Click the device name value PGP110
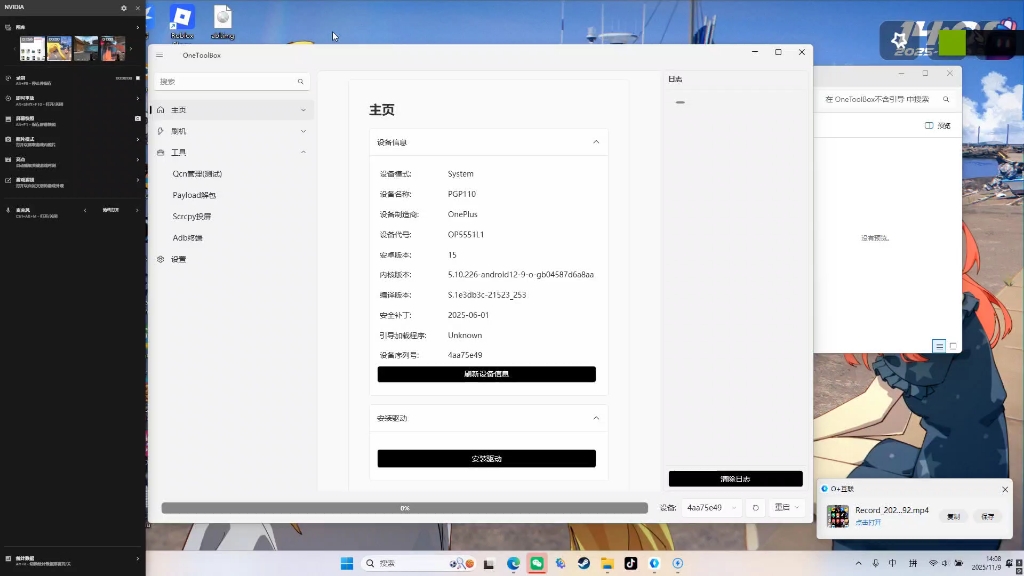This screenshot has height=576, width=1024. [x=462, y=194]
